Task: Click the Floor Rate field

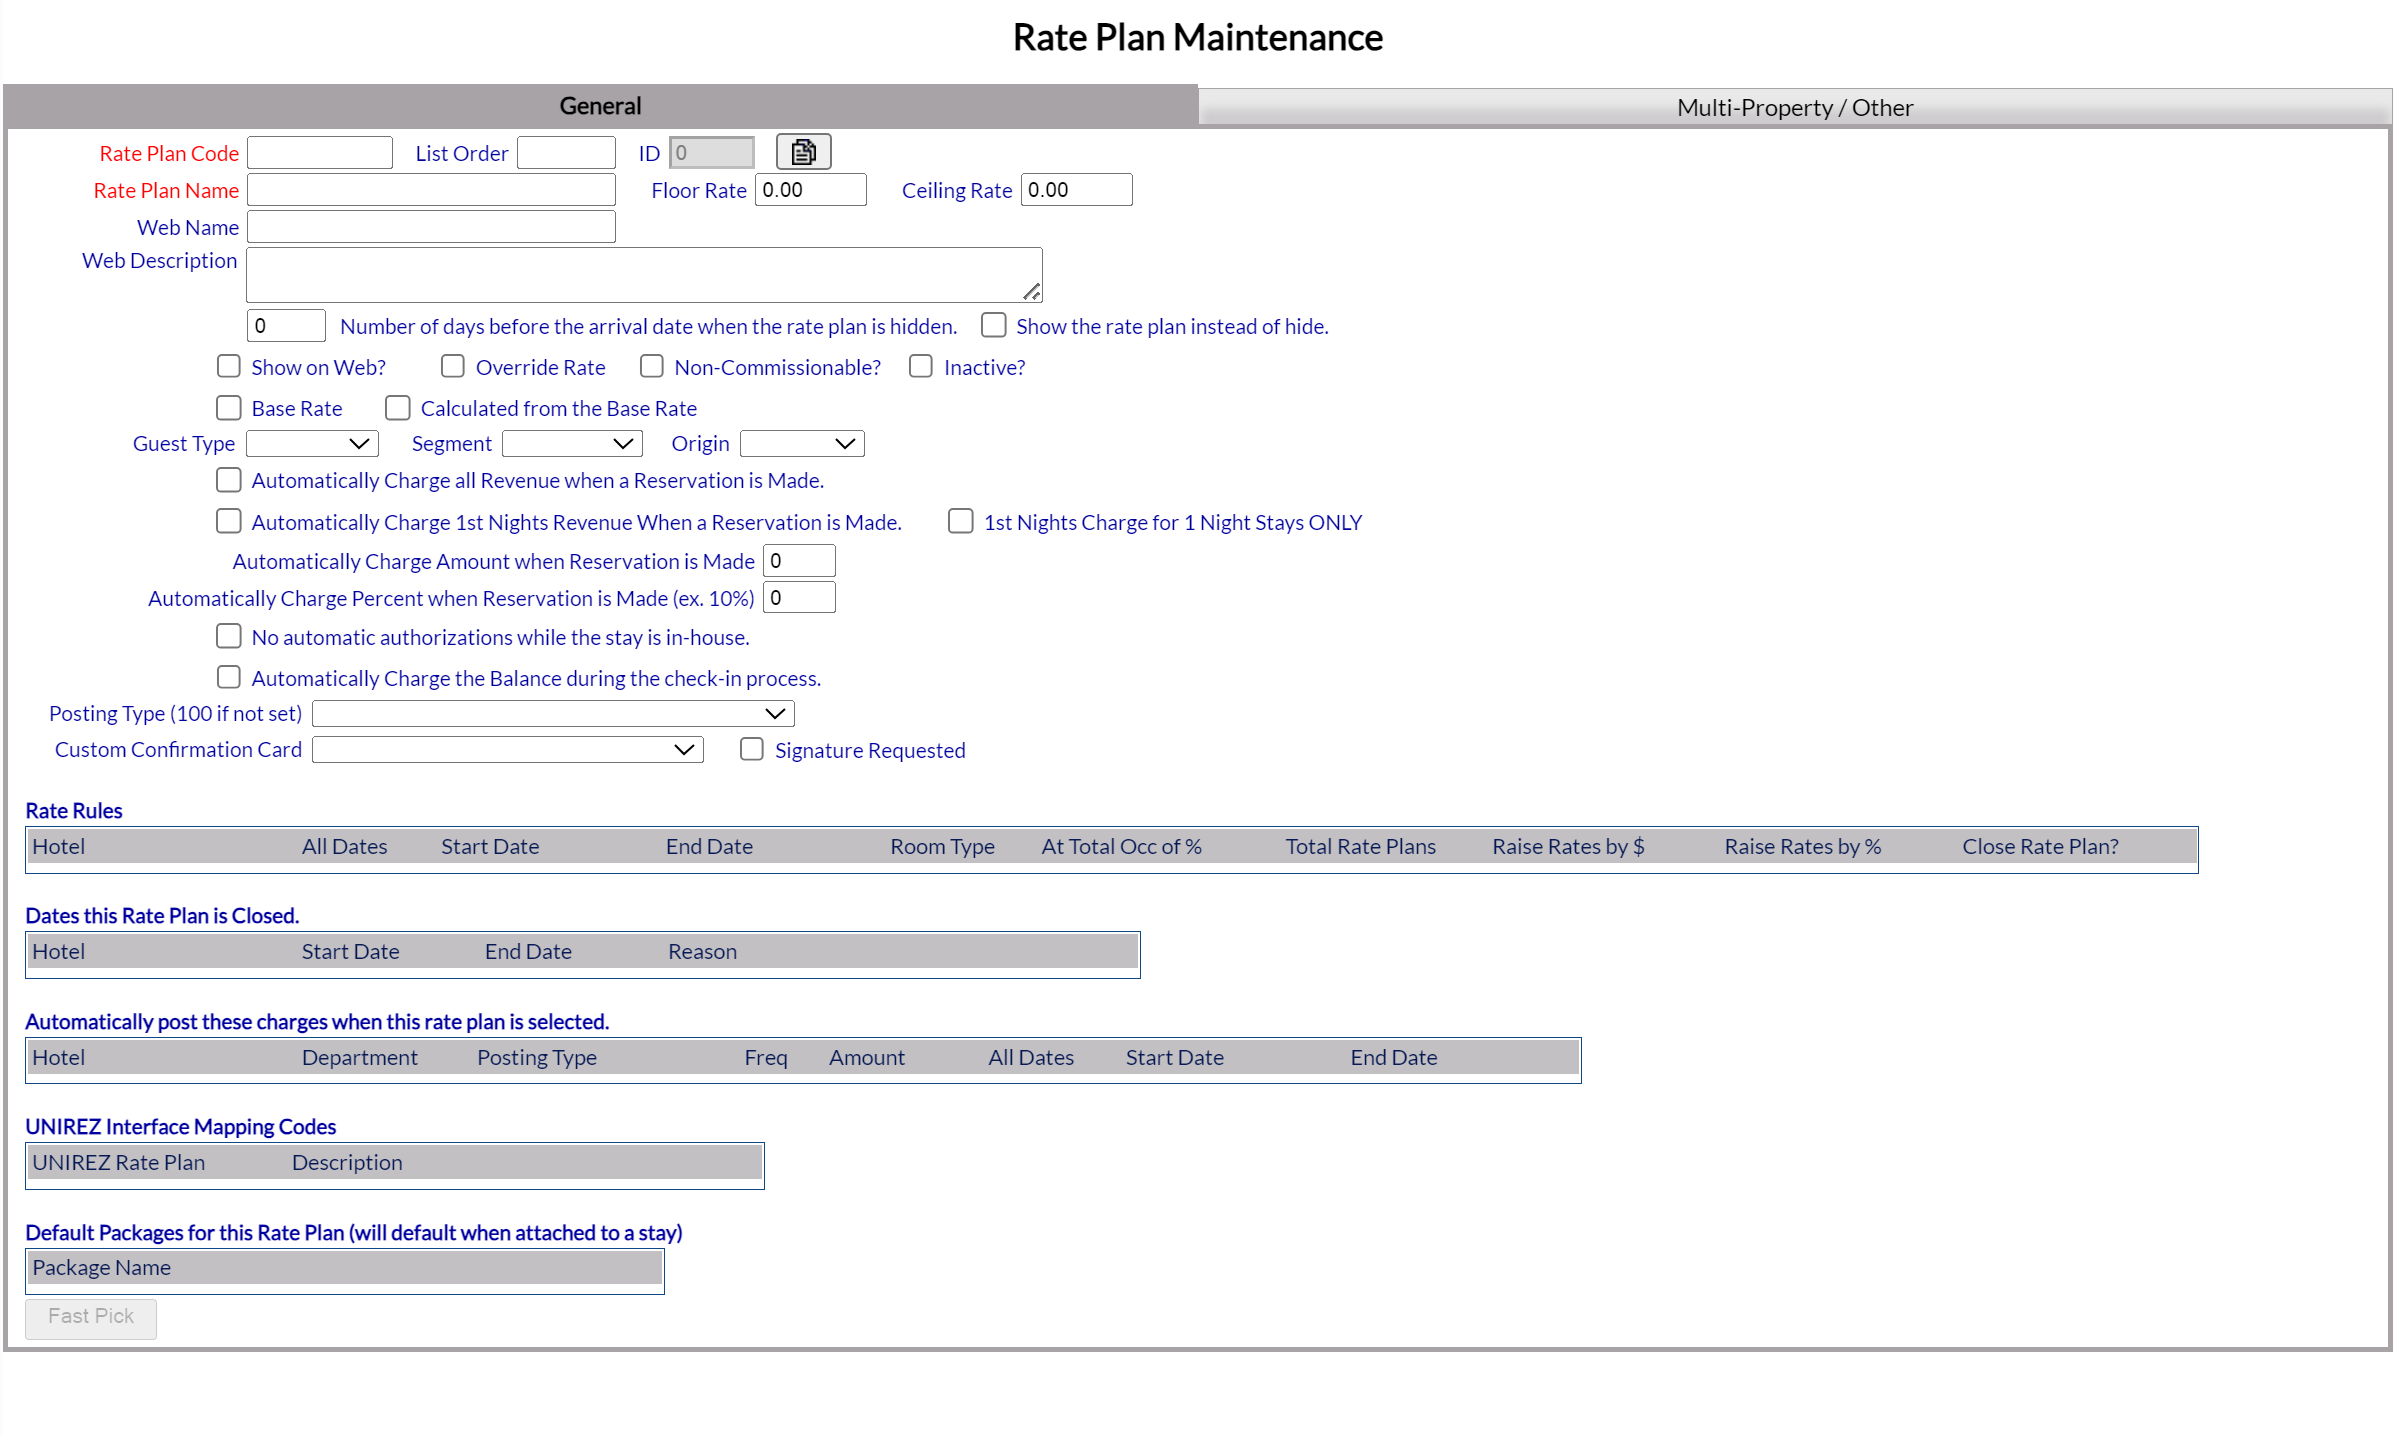Action: coord(810,190)
